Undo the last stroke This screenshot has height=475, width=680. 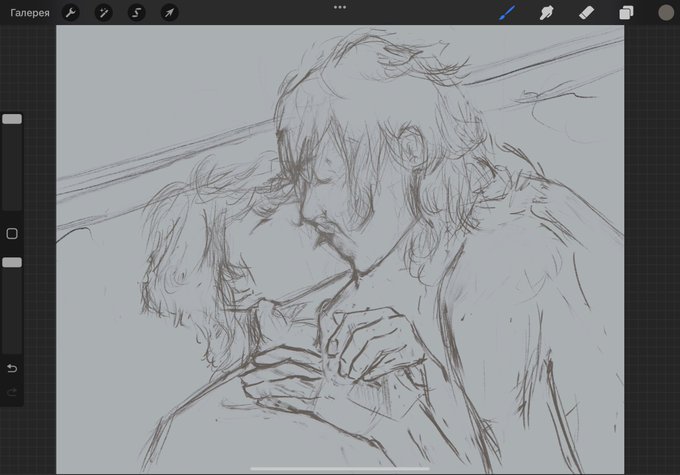pyautogui.click(x=12, y=368)
